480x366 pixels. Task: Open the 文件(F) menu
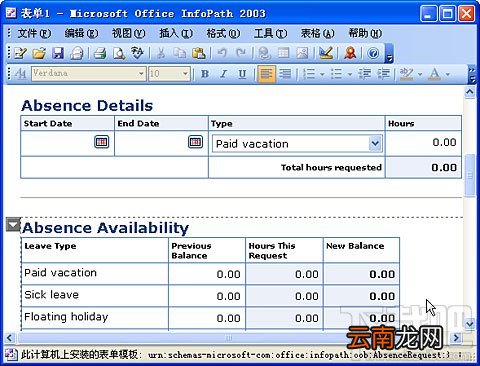coord(34,33)
